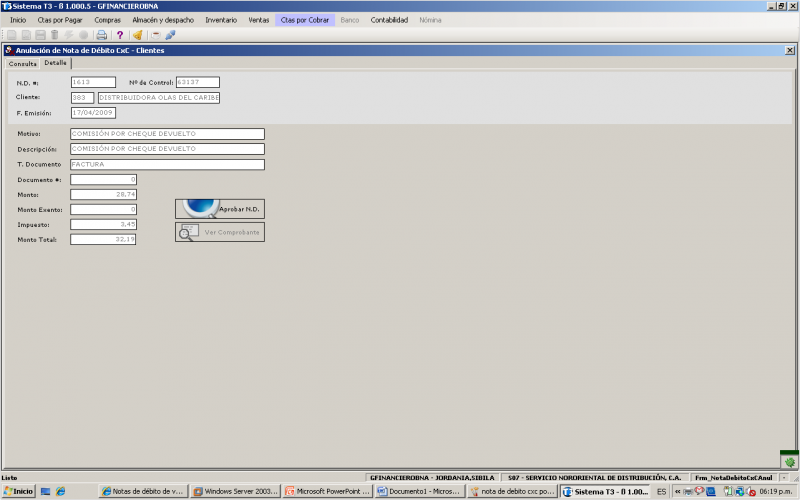Expand hidden tray icons with the chevron
Viewport: 800px width, 500px height.
click(678, 491)
